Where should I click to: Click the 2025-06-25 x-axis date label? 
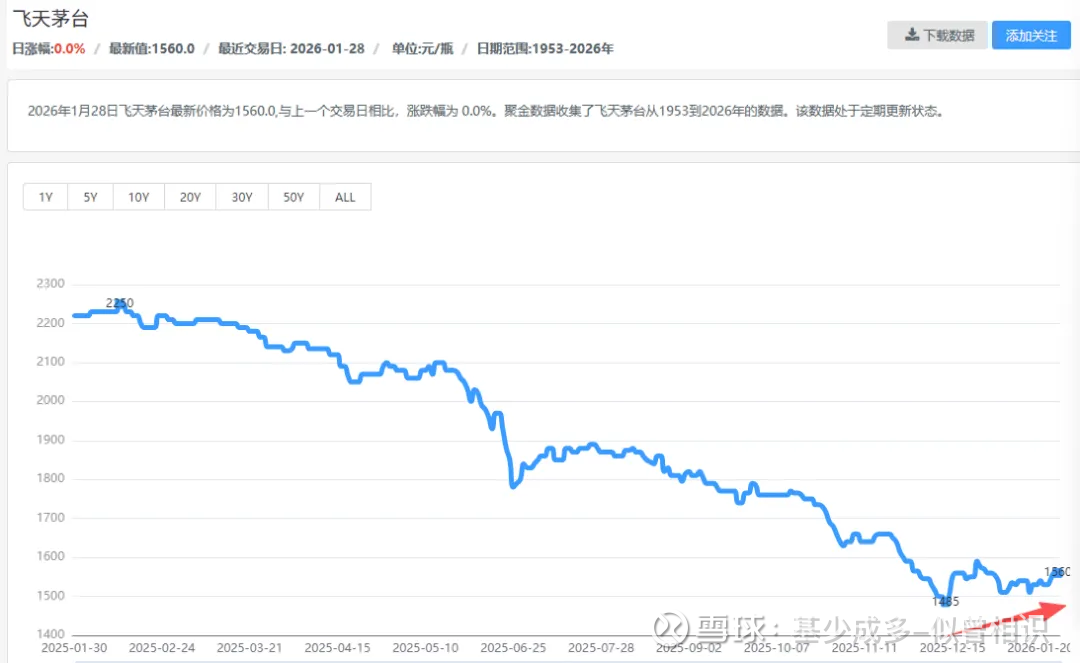[513, 648]
